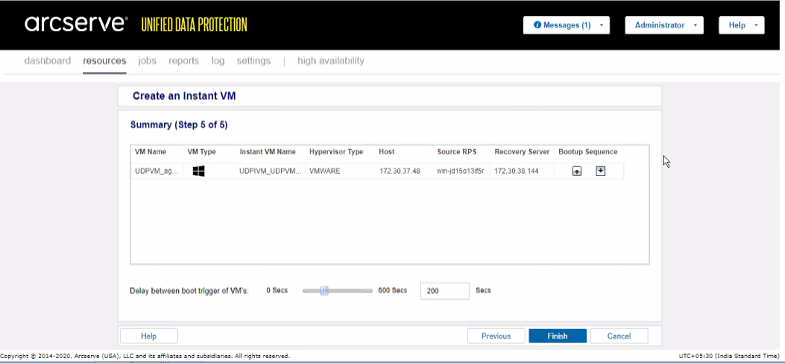
Task: Cancel the Instant VM wizard
Action: (x=619, y=336)
